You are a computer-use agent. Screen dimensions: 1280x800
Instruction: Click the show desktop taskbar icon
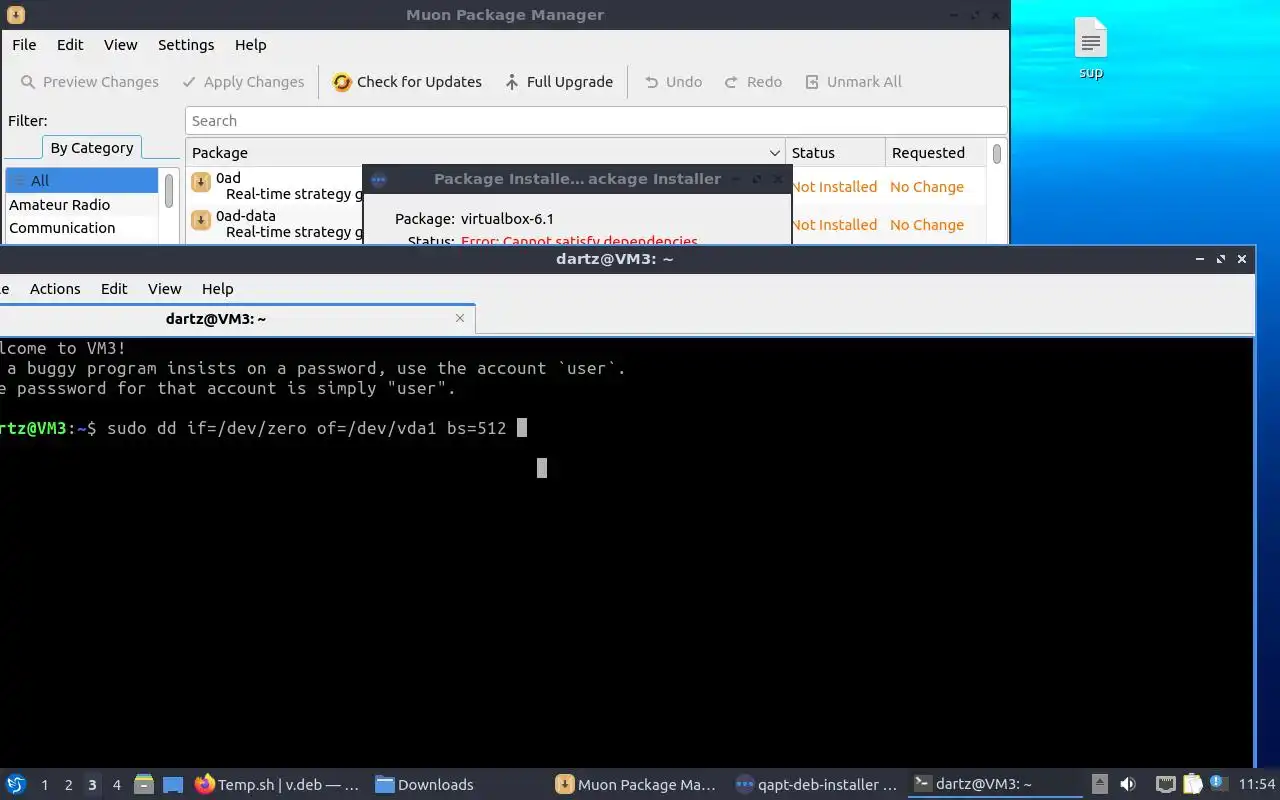point(173,784)
